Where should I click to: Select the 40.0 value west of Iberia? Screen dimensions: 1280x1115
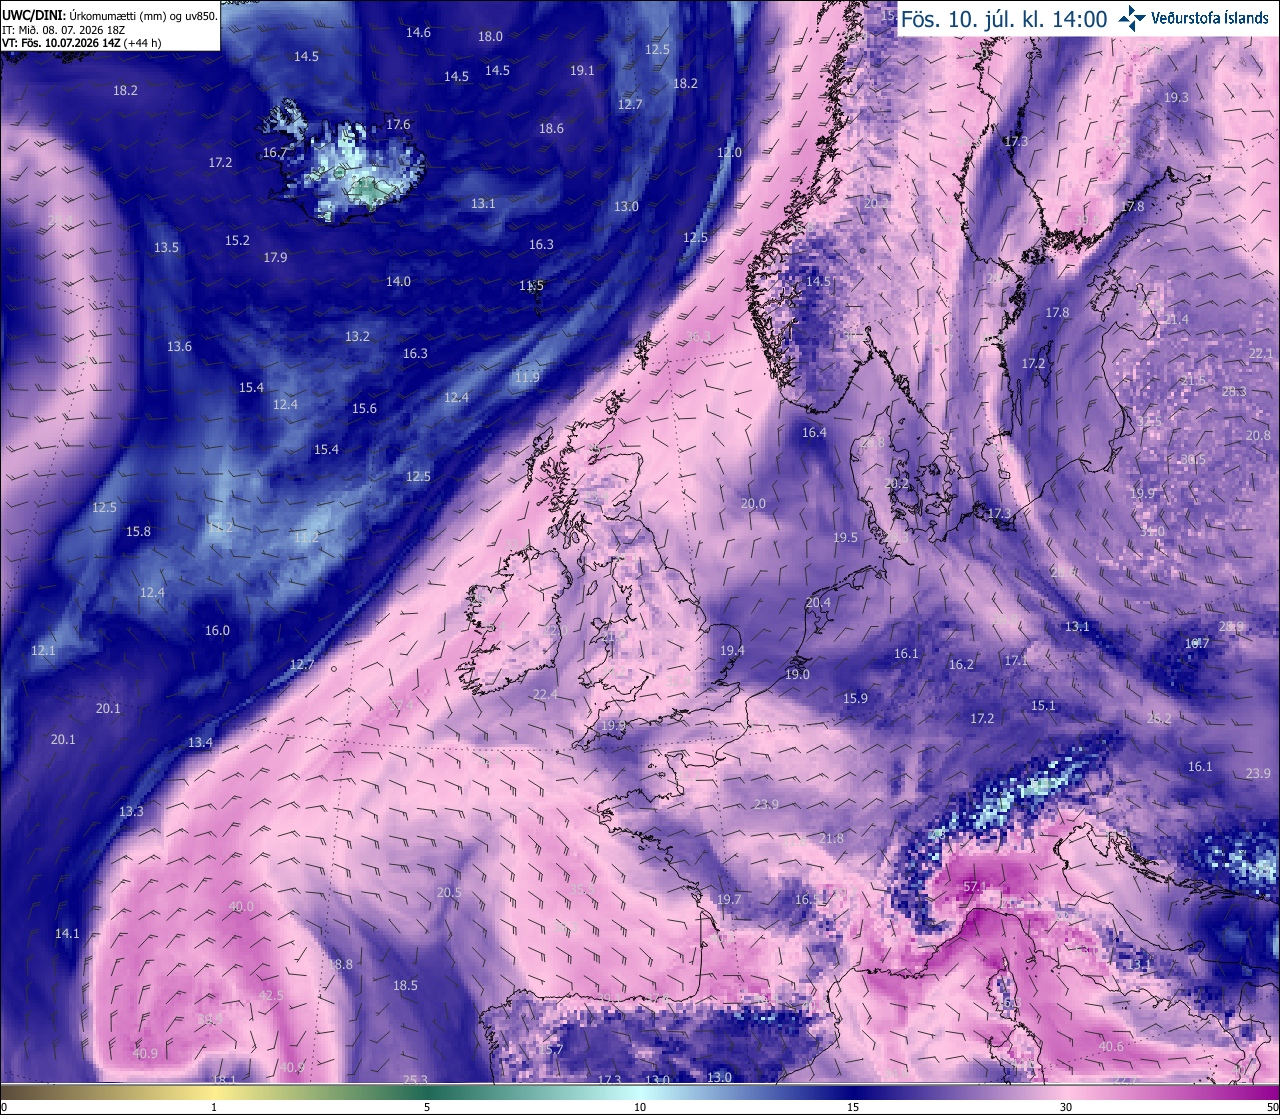(x=241, y=907)
